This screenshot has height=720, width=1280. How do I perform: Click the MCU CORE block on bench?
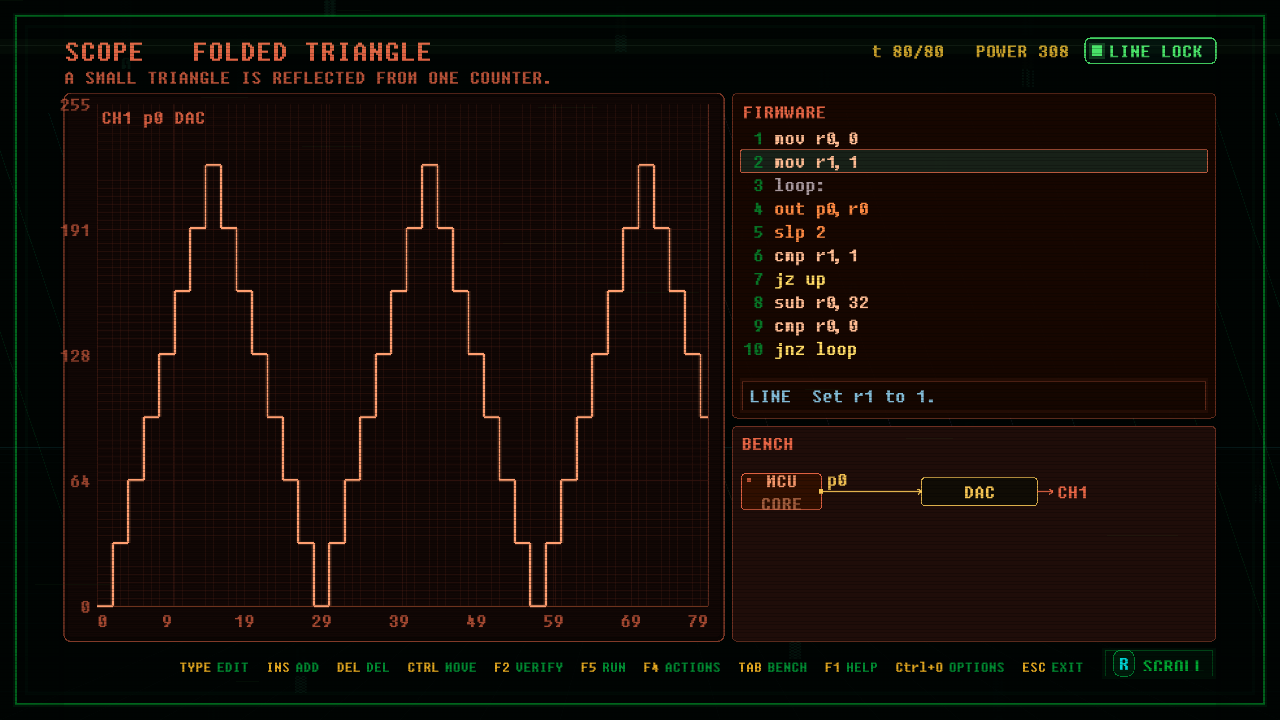781,492
